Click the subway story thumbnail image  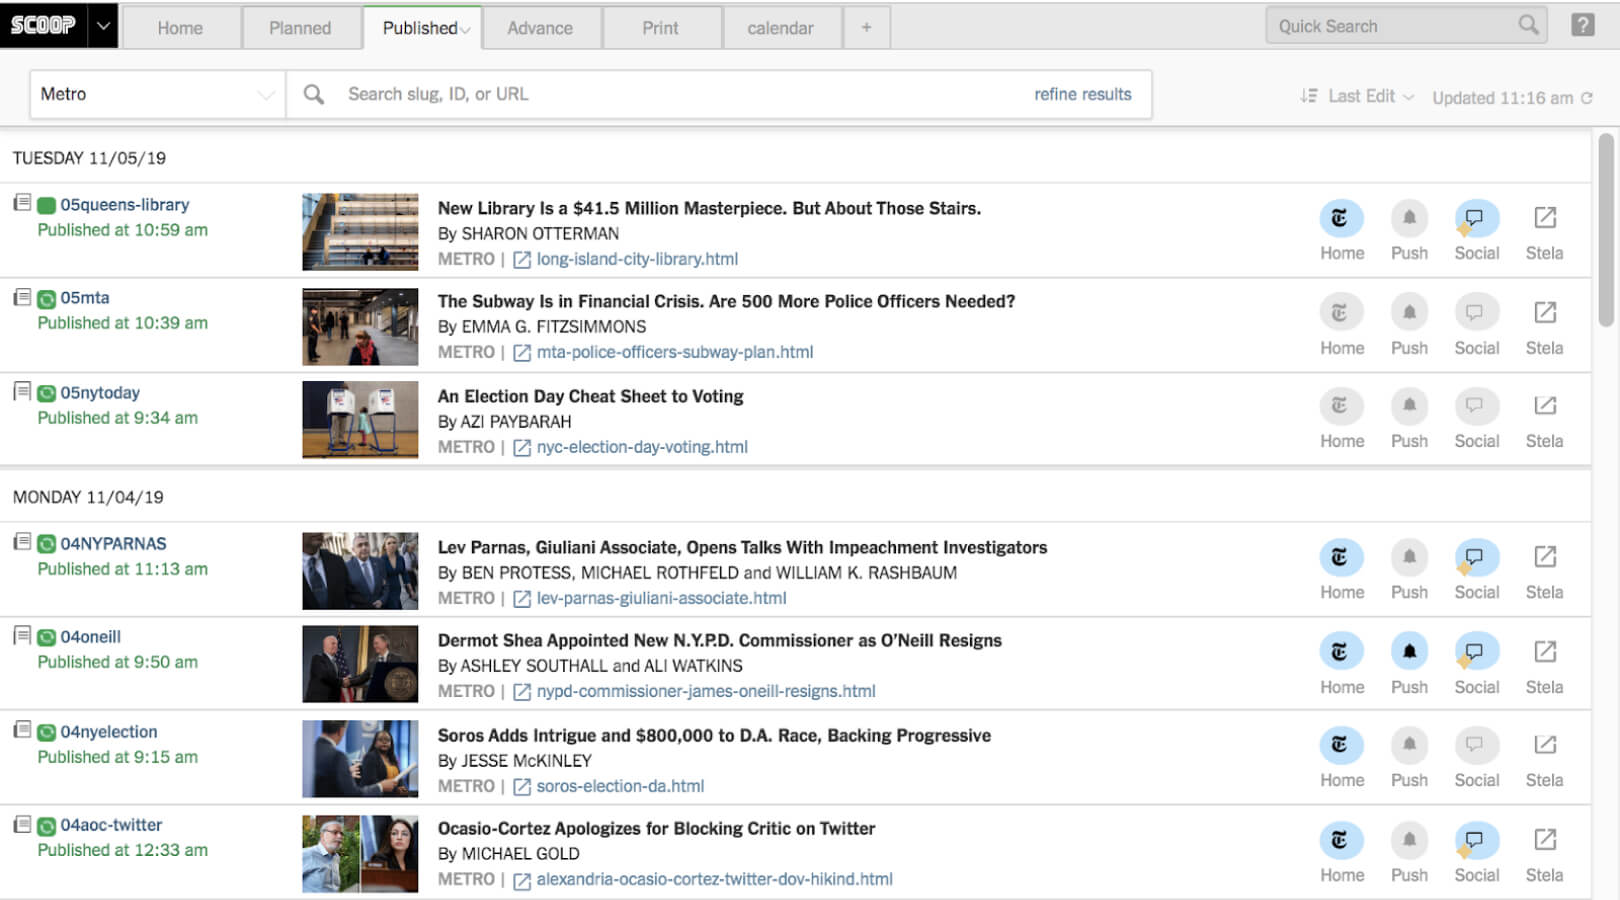tap(360, 326)
